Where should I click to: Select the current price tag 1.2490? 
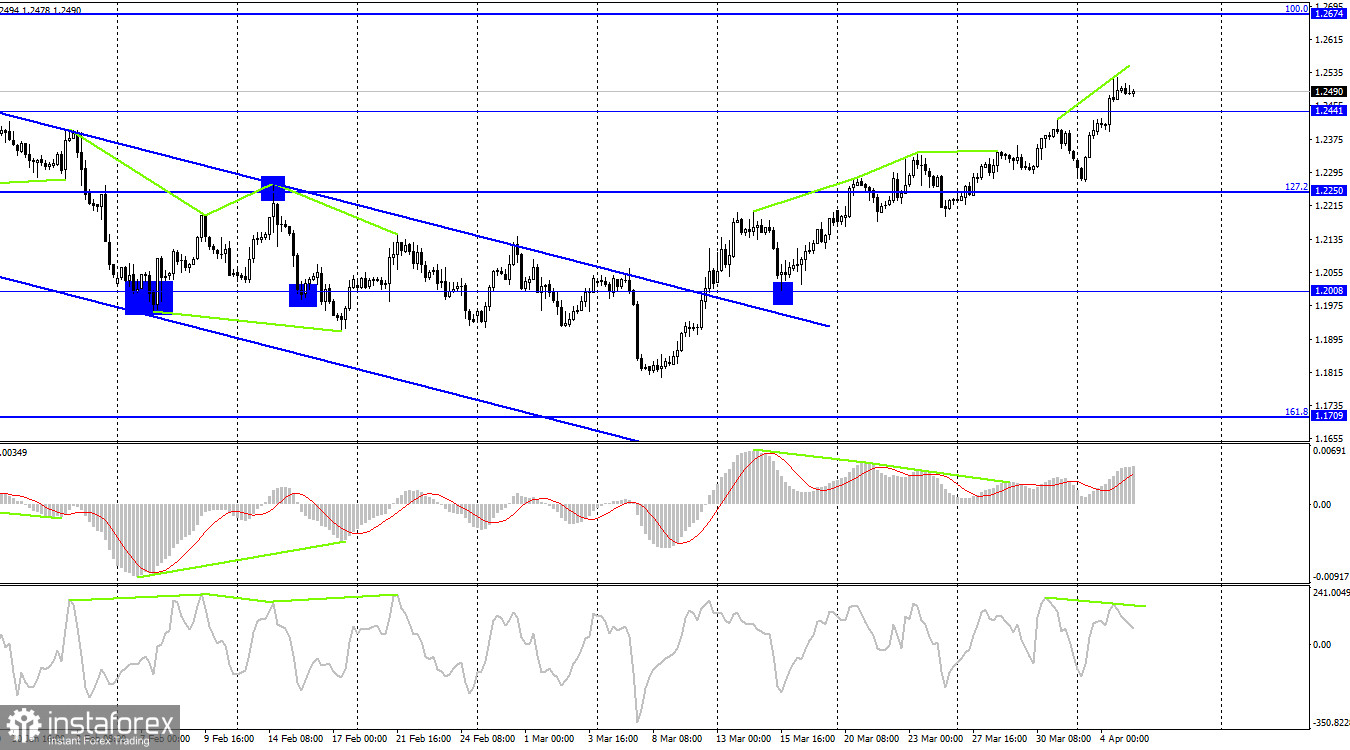tap(1328, 91)
